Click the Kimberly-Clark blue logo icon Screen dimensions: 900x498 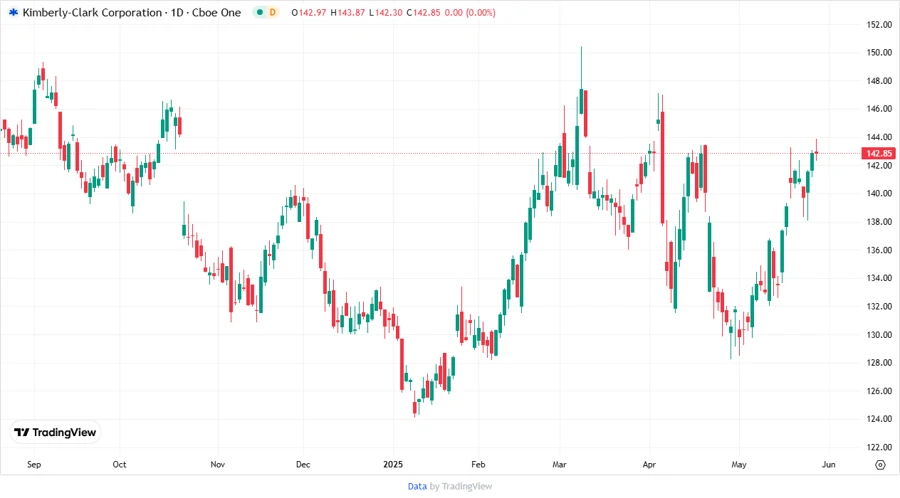(13, 13)
